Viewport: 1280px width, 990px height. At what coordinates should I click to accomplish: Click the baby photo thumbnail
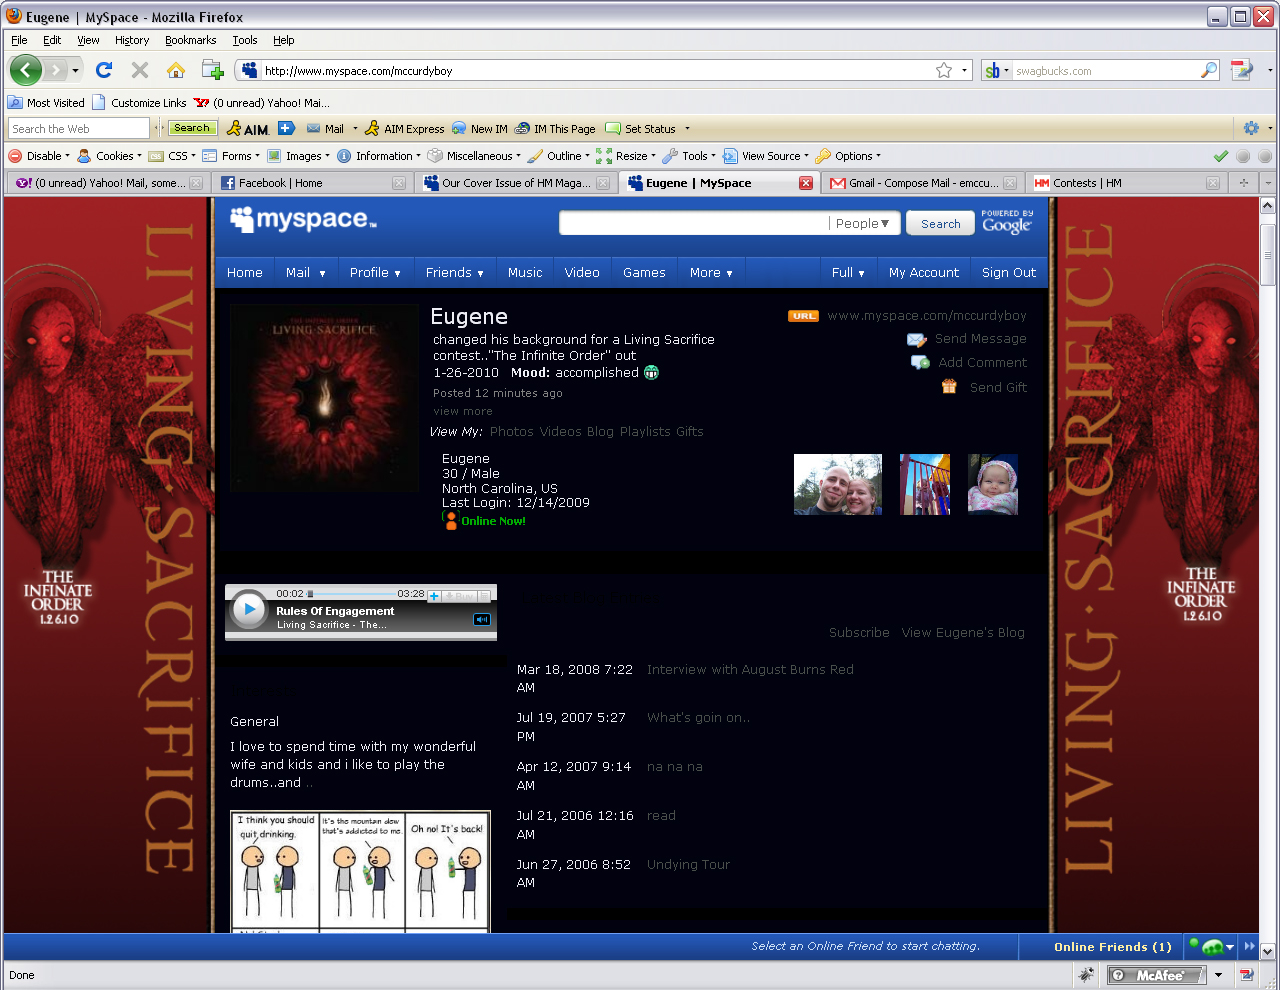(x=992, y=485)
